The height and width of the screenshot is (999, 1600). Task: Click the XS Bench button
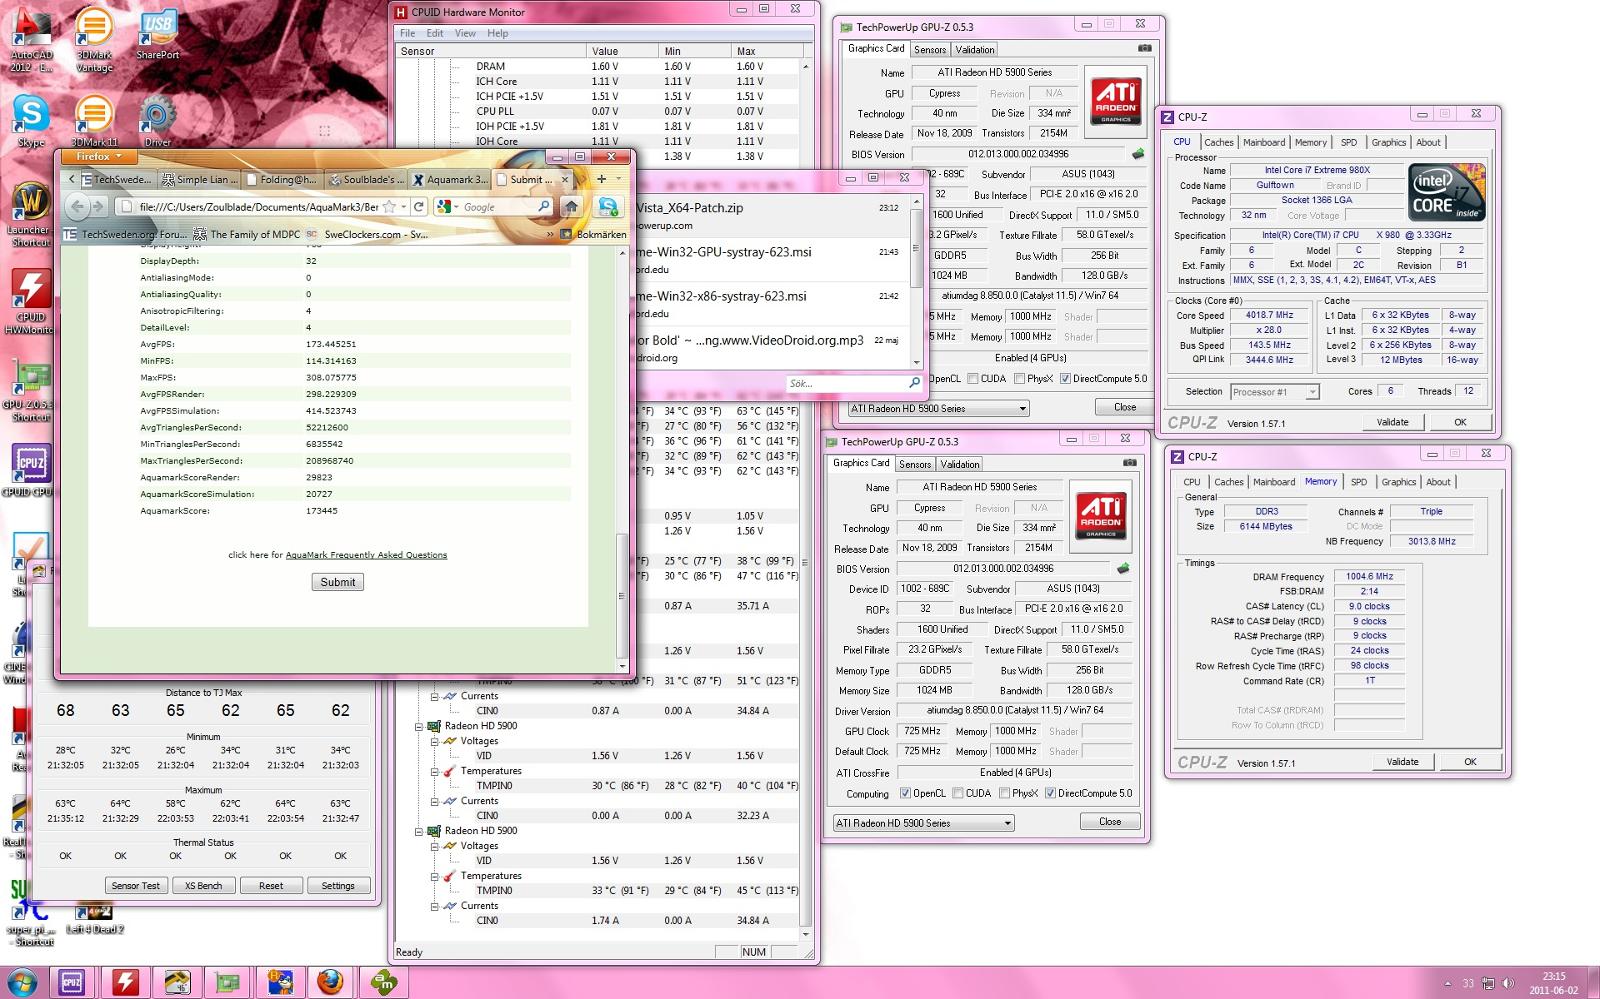203,885
